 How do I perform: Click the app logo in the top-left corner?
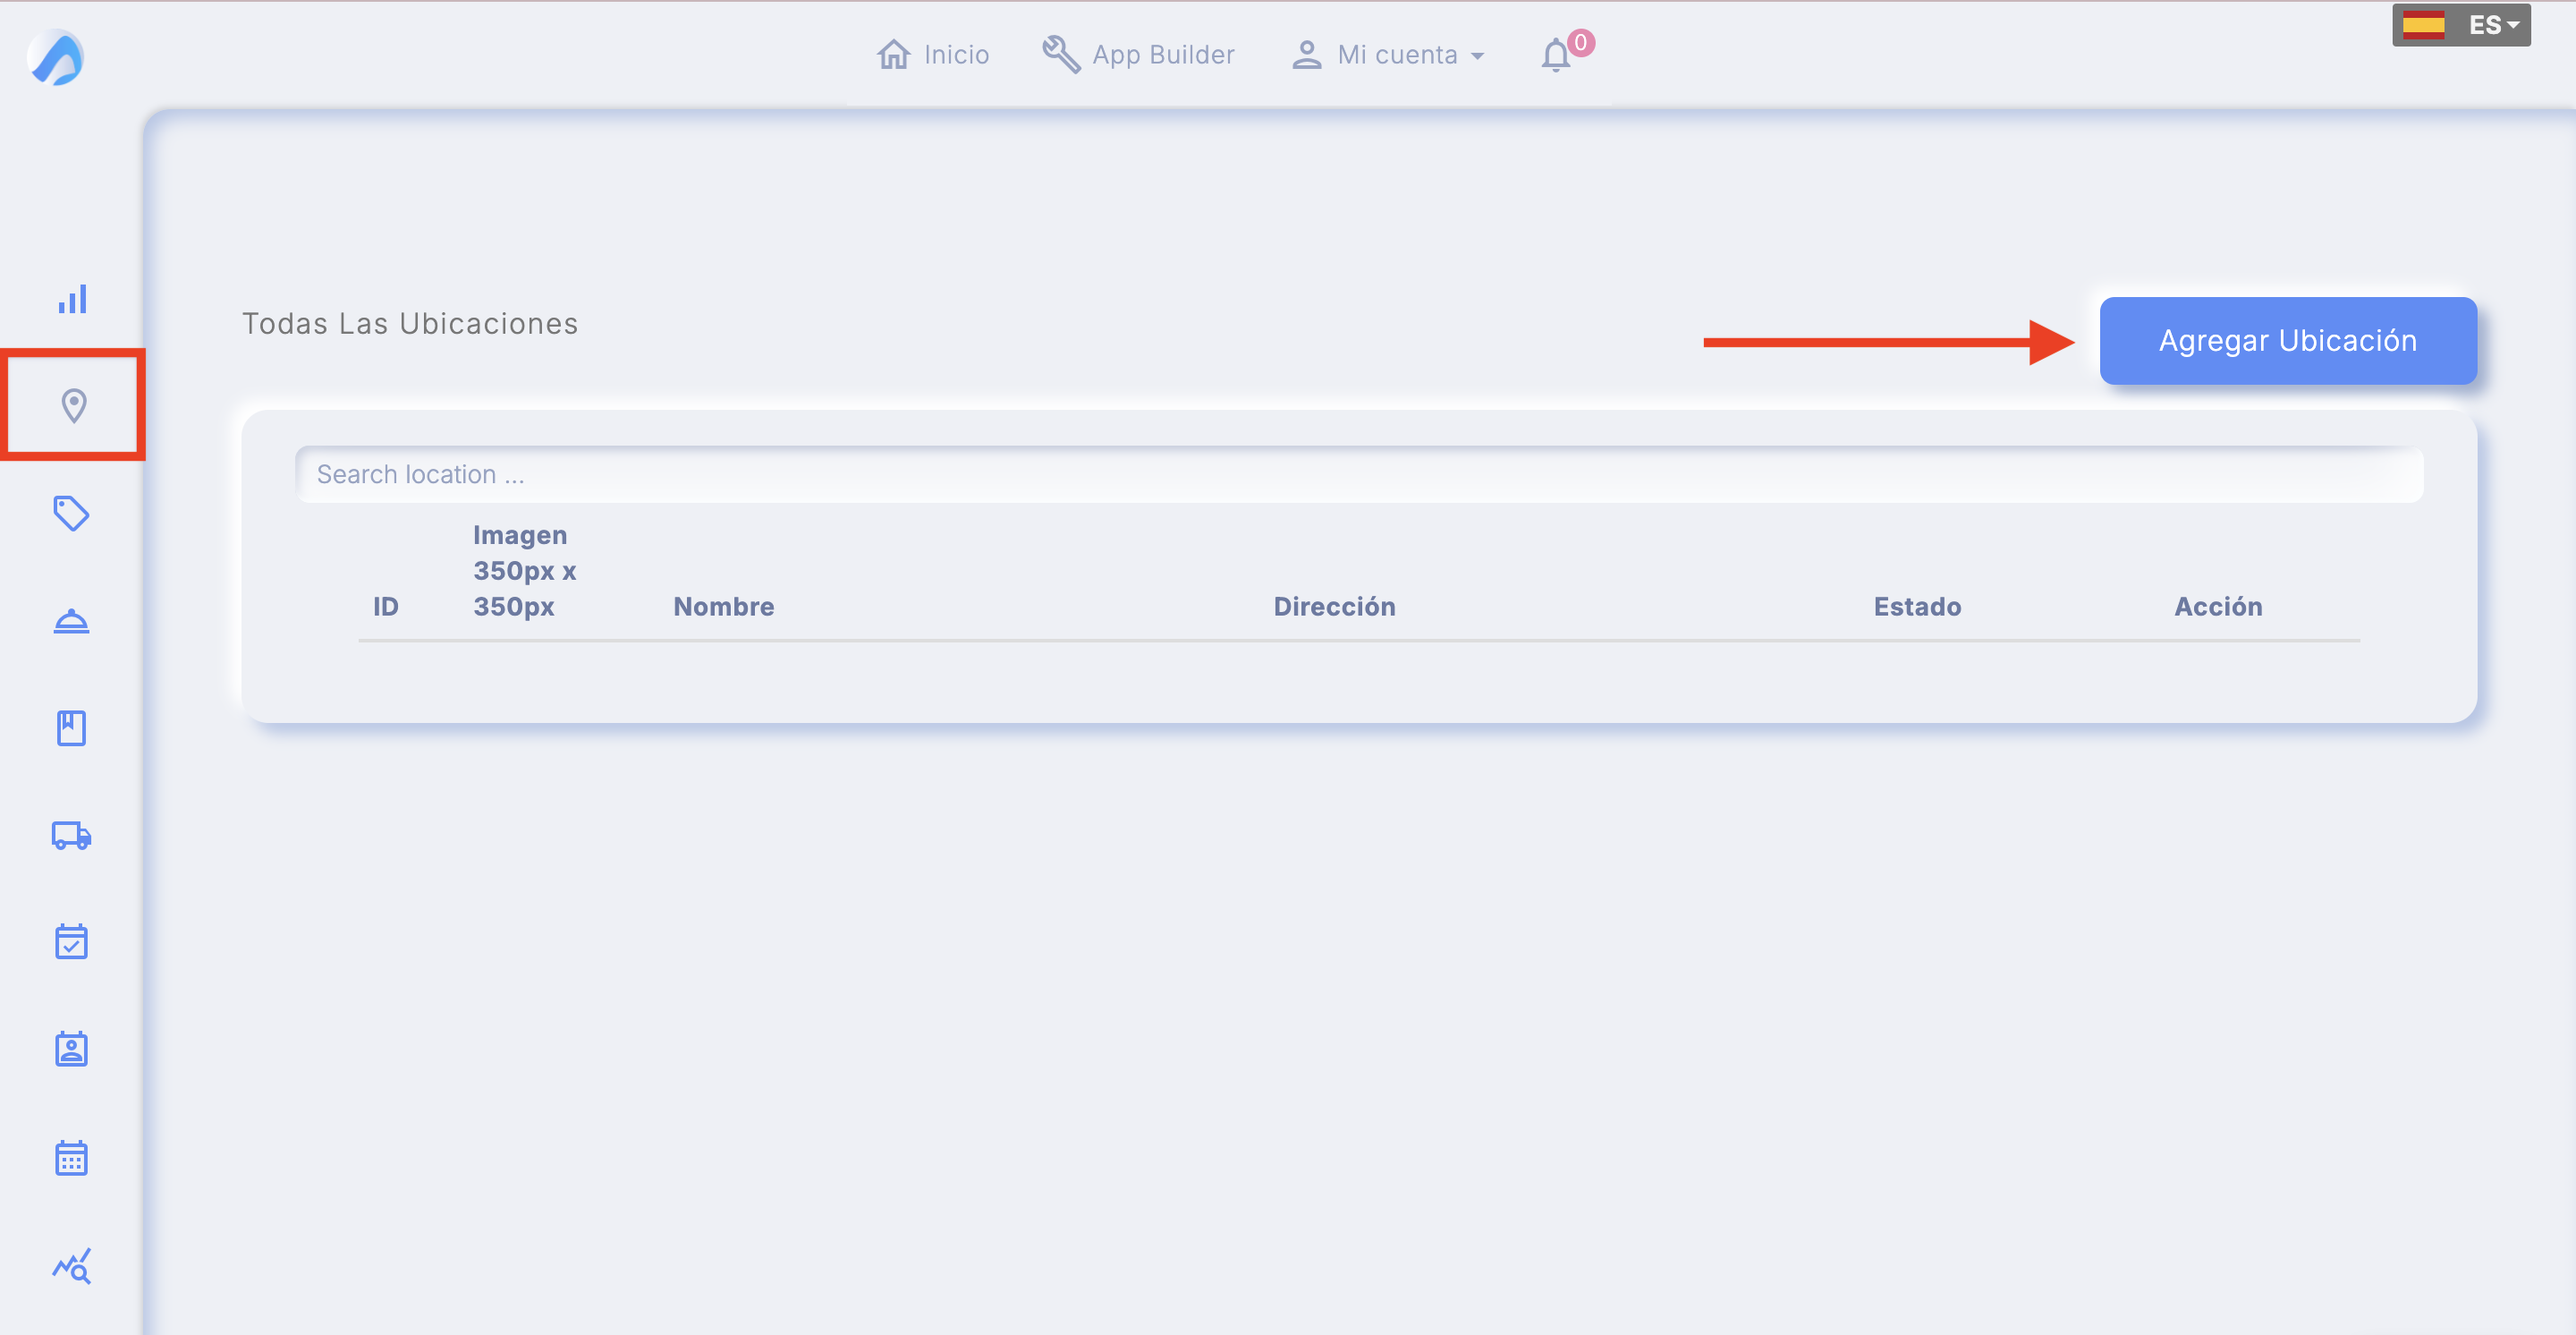point(56,57)
